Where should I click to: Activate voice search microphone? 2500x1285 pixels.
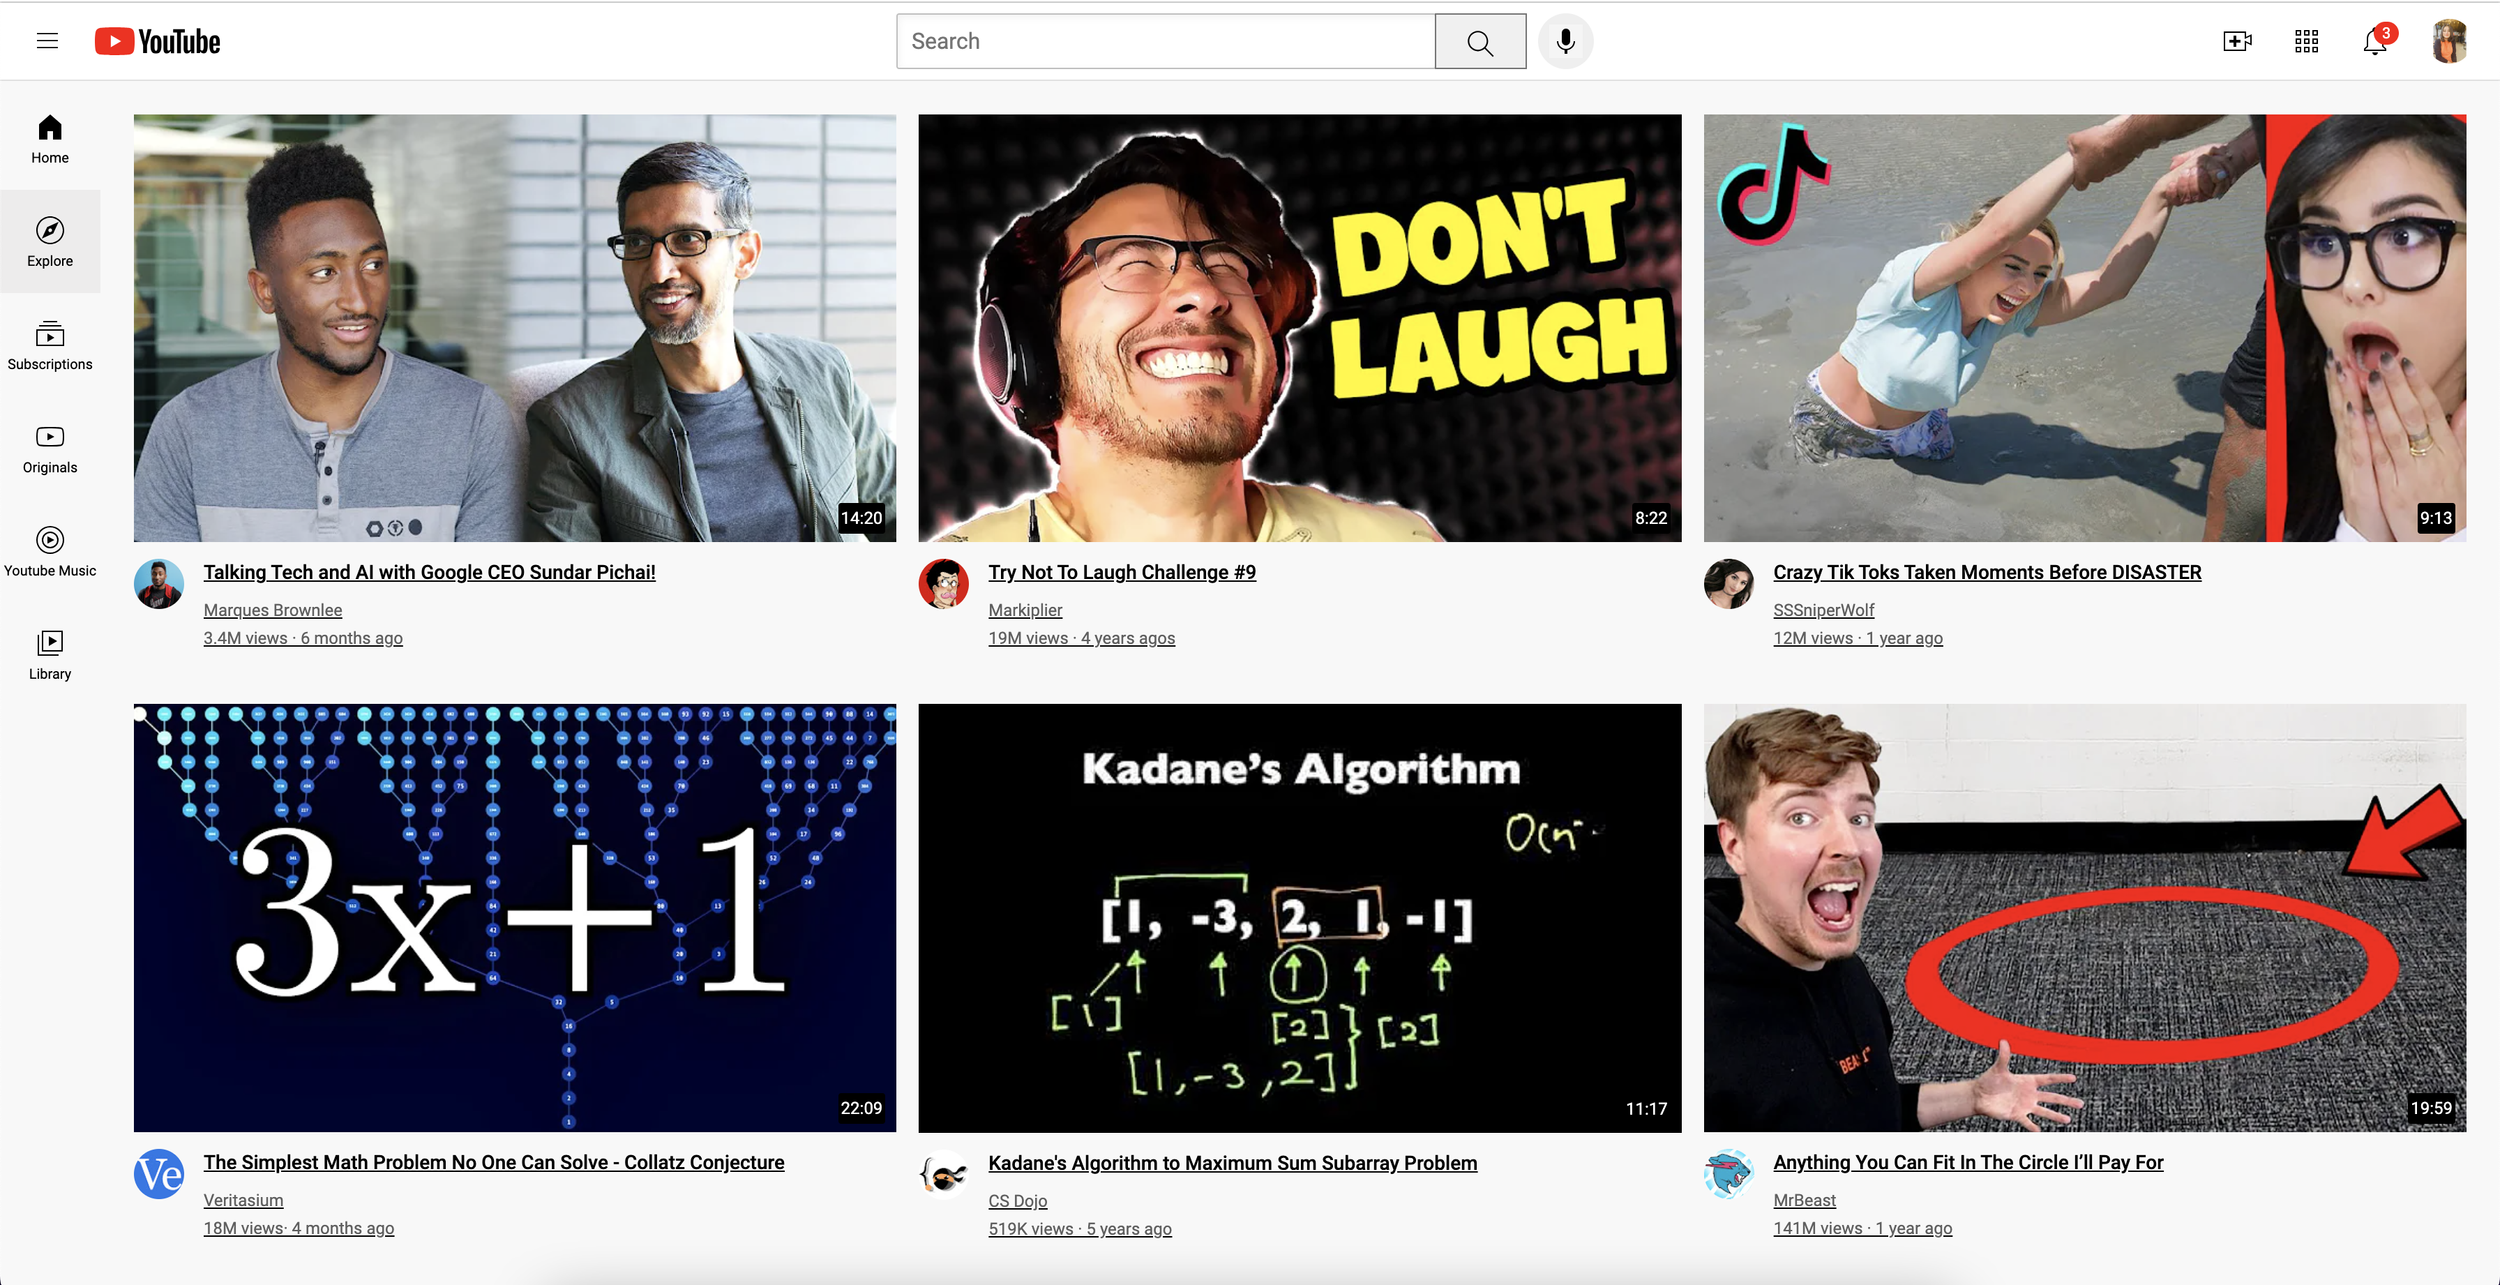coord(1565,41)
